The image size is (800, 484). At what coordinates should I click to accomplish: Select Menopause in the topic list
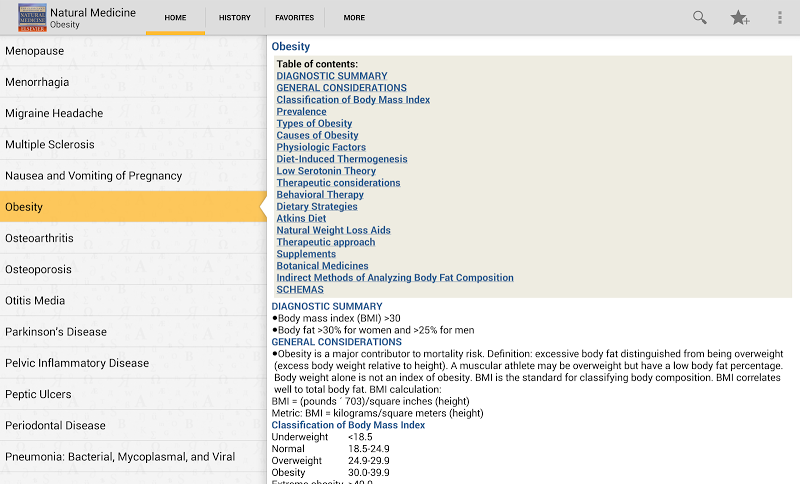133,51
